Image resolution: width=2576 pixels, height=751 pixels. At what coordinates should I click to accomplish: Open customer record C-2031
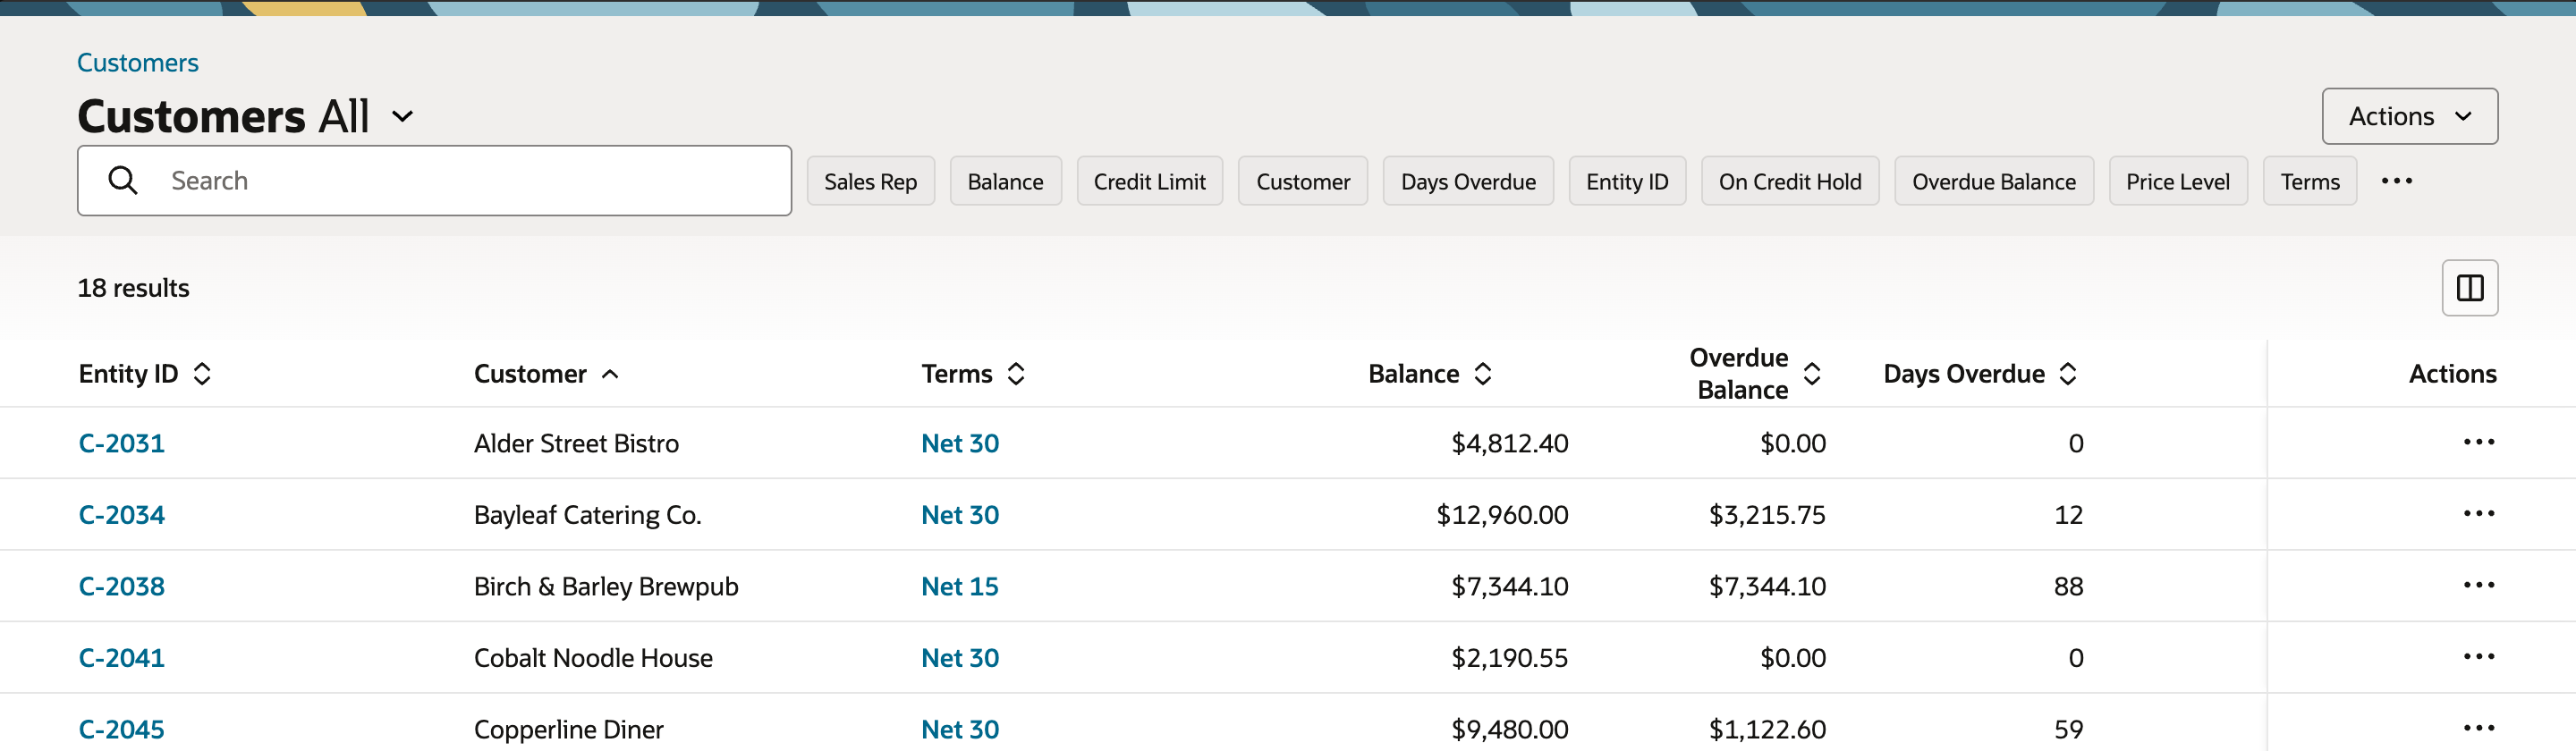tap(122, 443)
